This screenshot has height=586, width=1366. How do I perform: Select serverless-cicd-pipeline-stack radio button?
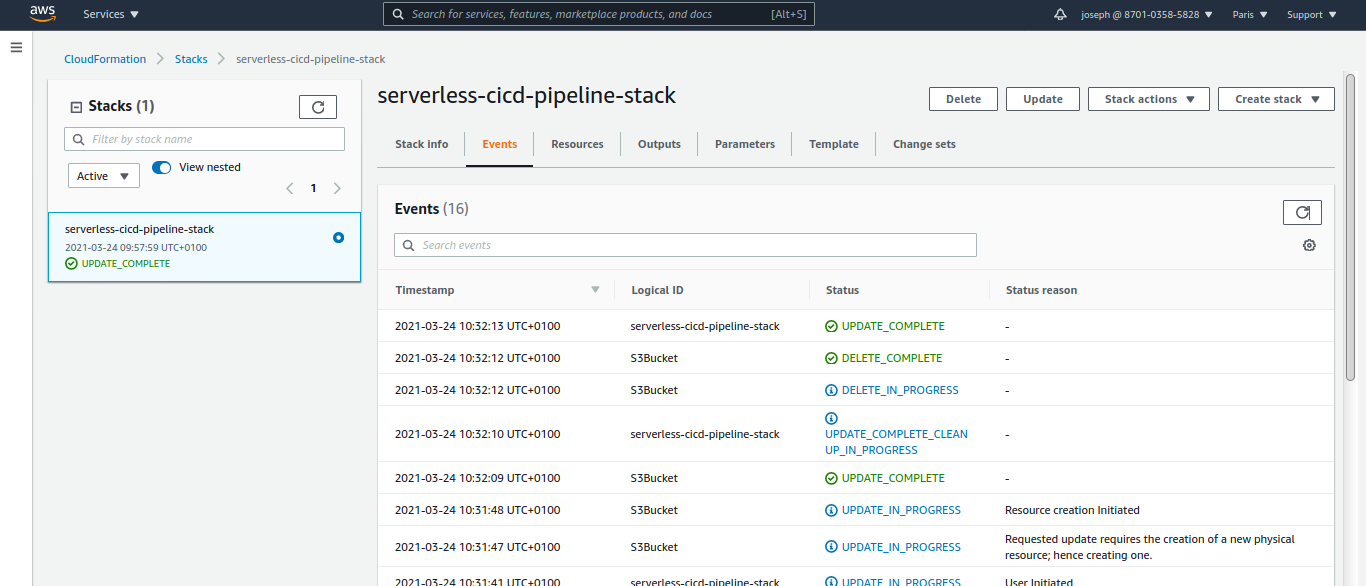[338, 237]
